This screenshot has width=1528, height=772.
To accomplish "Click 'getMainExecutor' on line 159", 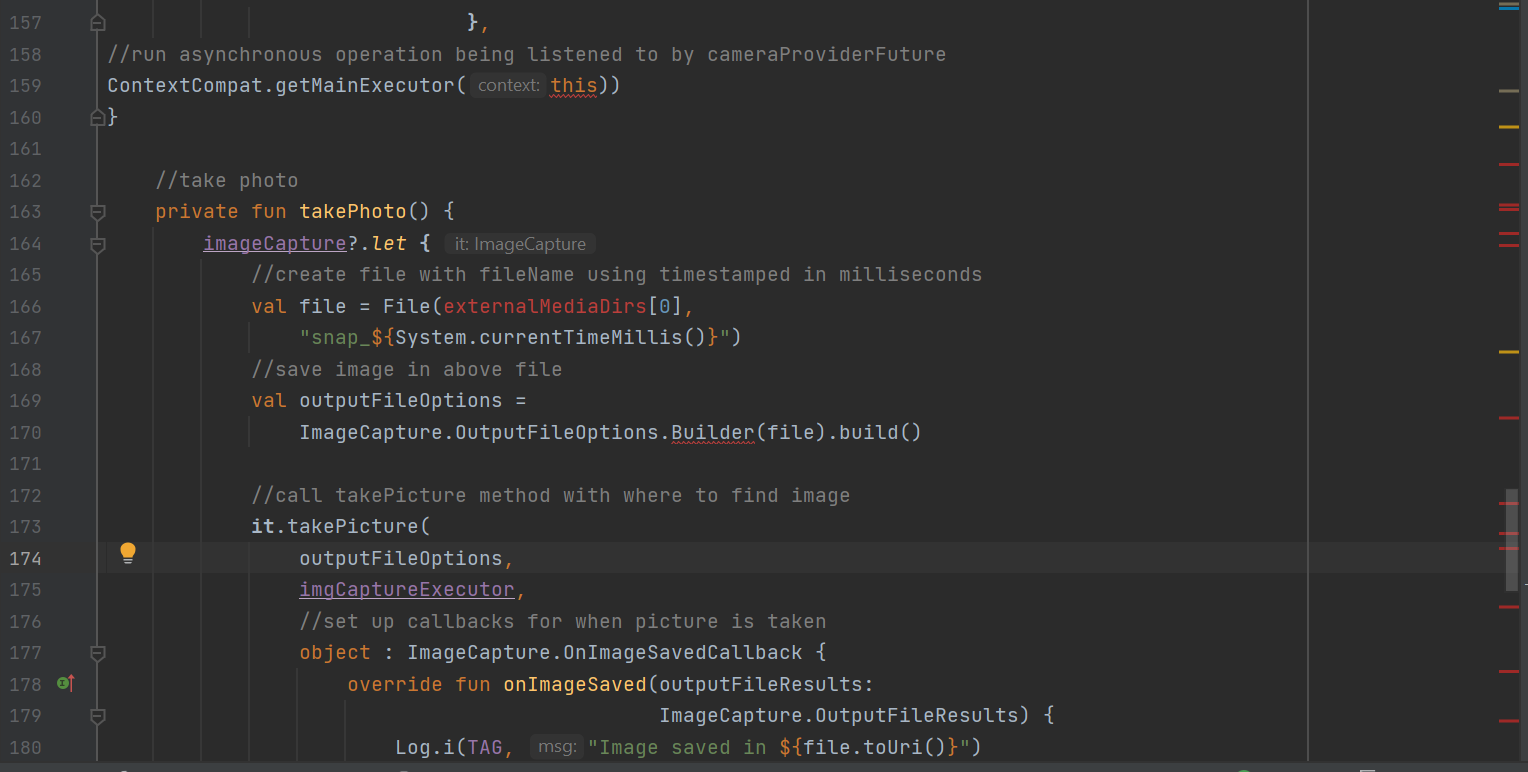I will coord(365,86).
